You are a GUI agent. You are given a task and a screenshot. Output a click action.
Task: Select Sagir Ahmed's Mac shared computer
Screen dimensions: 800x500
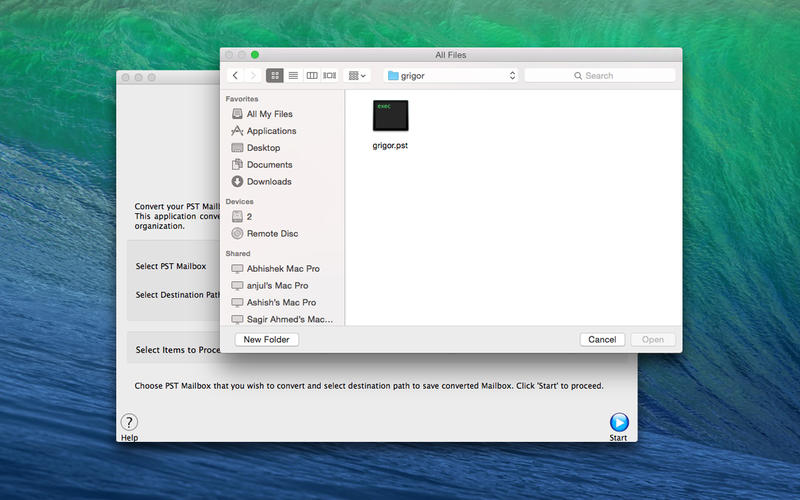tap(290, 319)
